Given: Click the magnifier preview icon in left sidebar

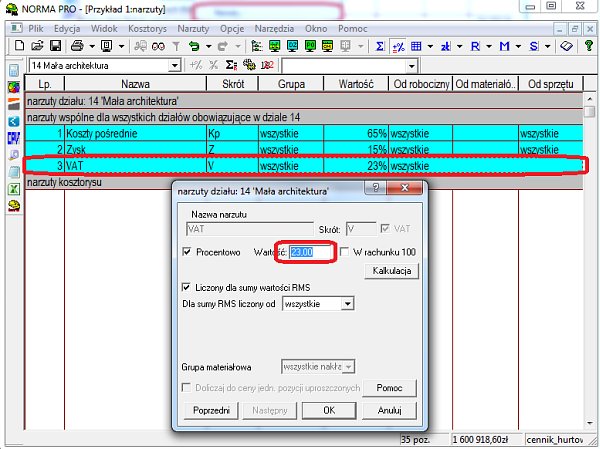Looking at the screenshot, I should (15, 155).
